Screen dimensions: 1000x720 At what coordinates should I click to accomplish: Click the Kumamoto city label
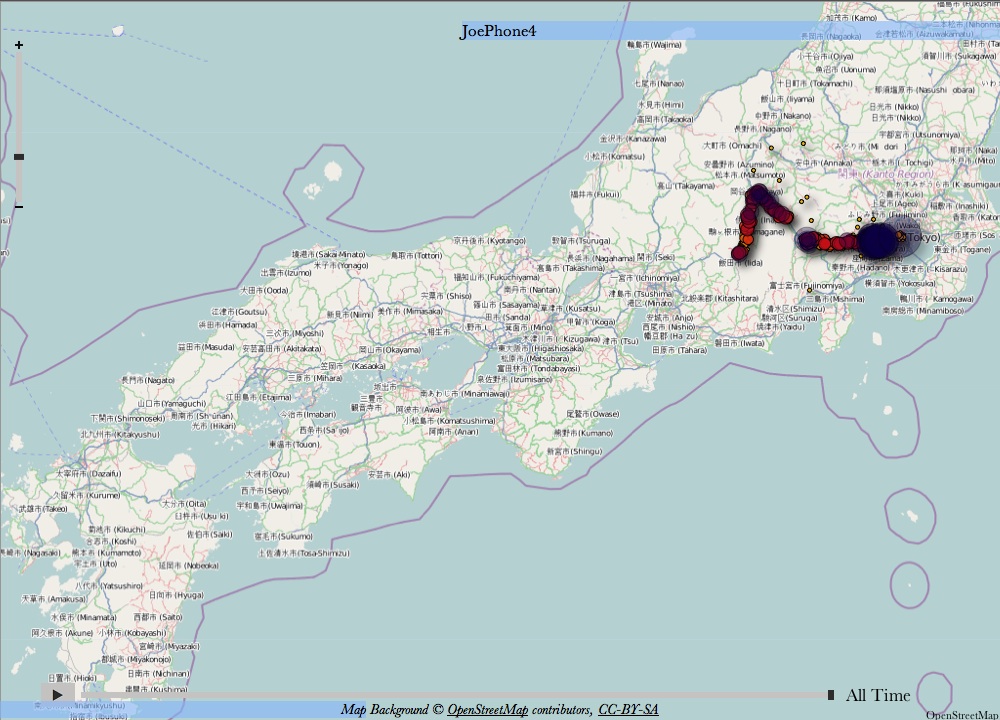click(107, 553)
